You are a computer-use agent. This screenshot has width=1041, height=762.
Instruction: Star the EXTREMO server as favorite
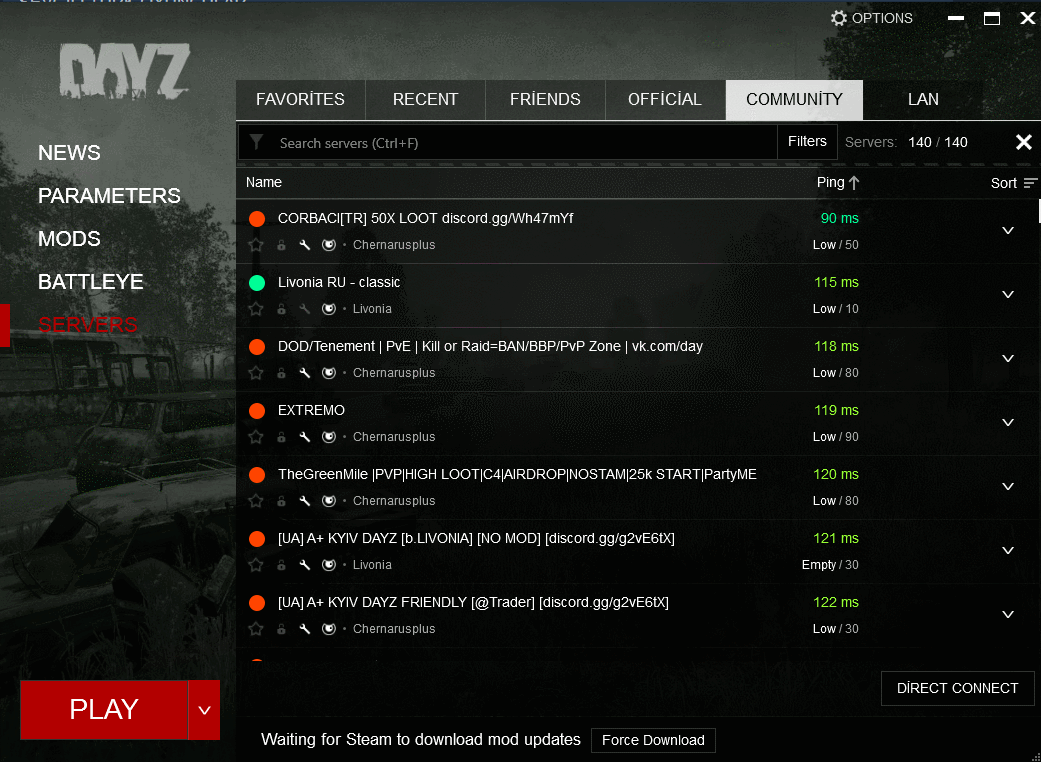click(x=256, y=437)
